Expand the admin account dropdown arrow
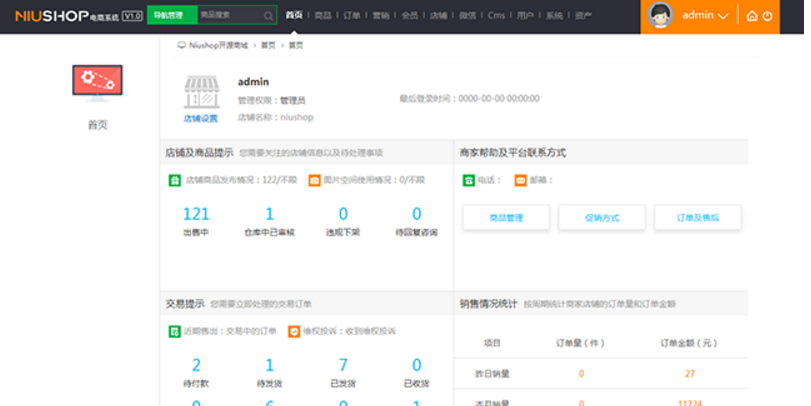The width and height of the screenshot is (811, 406). (723, 17)
